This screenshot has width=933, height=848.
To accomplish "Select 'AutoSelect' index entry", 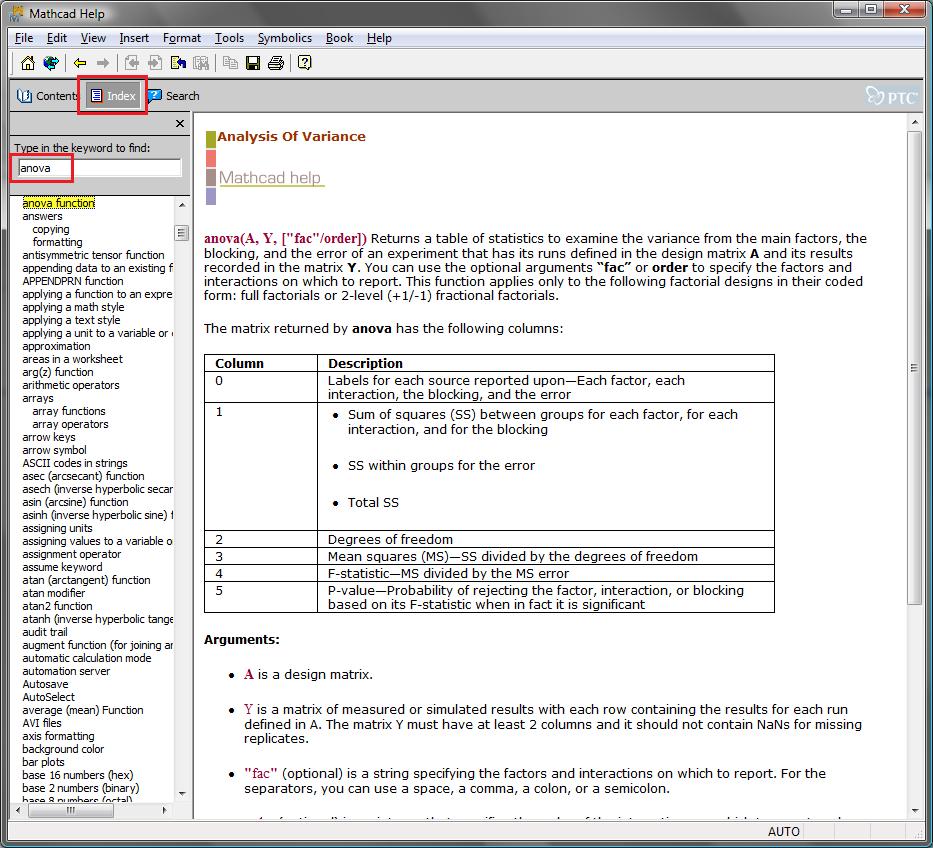I will pyautogui.click(x=49, y=697).
